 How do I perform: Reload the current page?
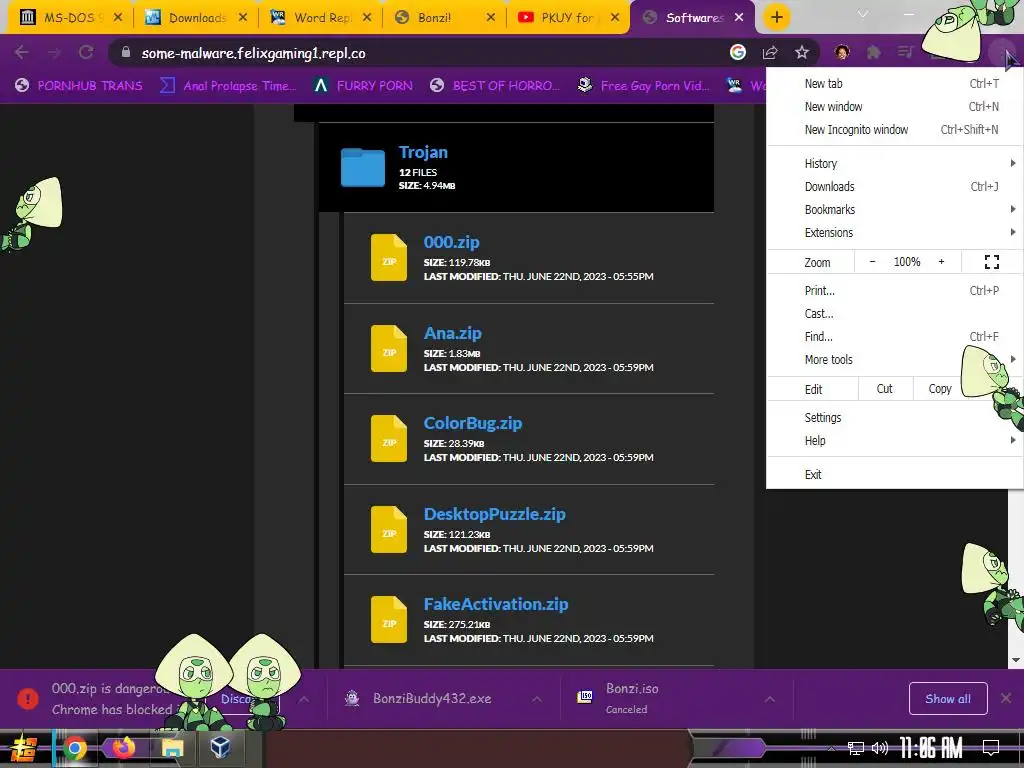click(x=86, y=52)
